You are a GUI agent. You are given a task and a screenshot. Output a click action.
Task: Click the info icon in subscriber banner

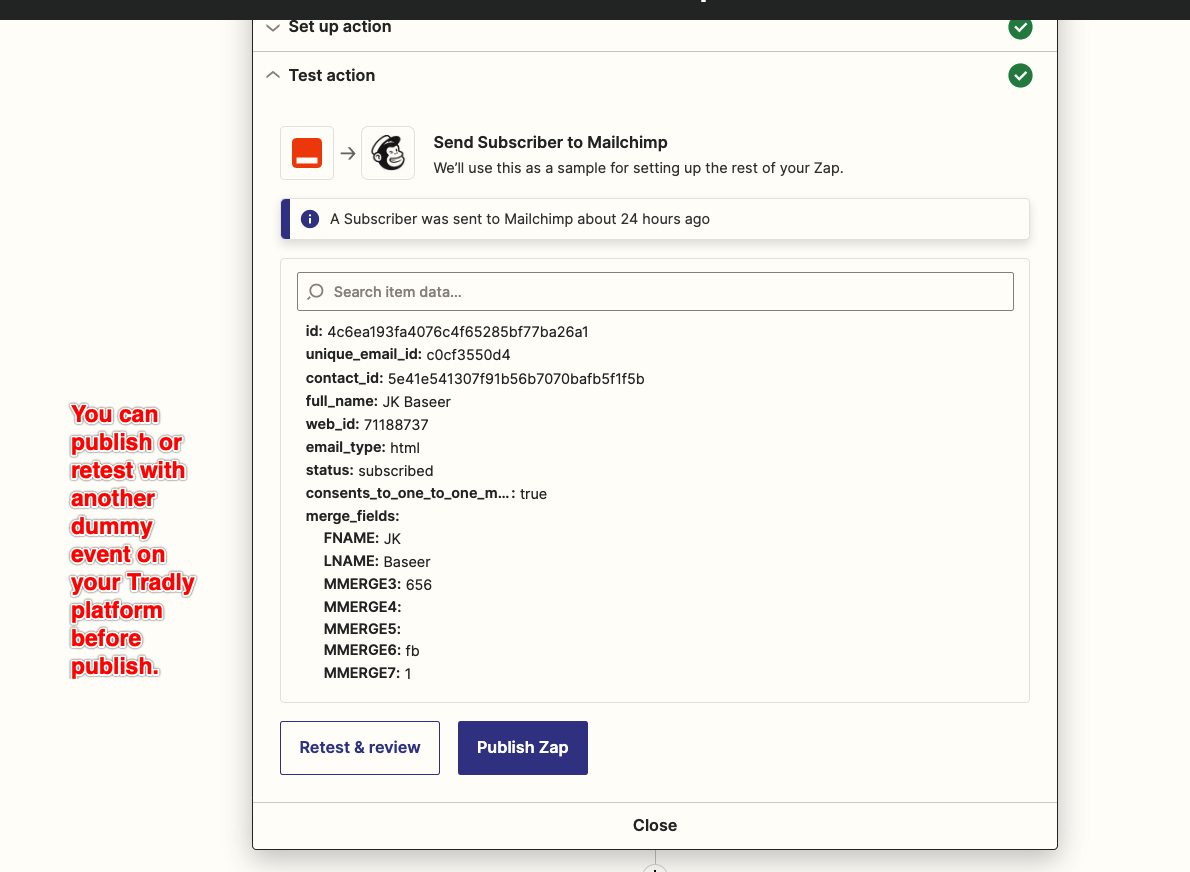pyautogui.click(x=310, y=219)
